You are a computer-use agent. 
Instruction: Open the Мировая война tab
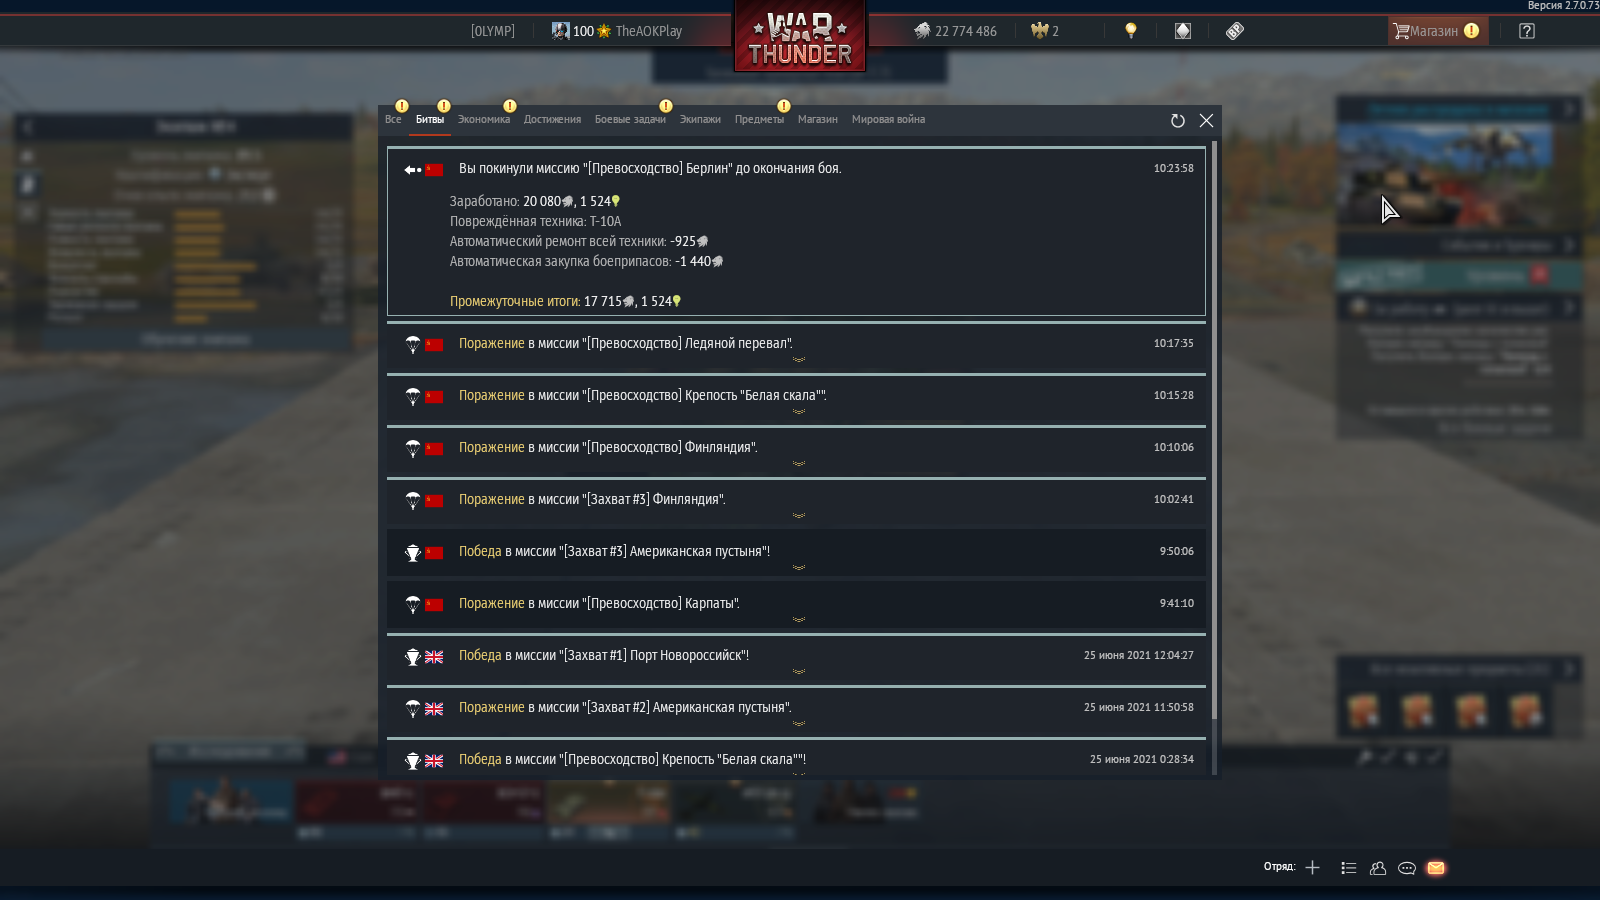click(x=888, y=119)
